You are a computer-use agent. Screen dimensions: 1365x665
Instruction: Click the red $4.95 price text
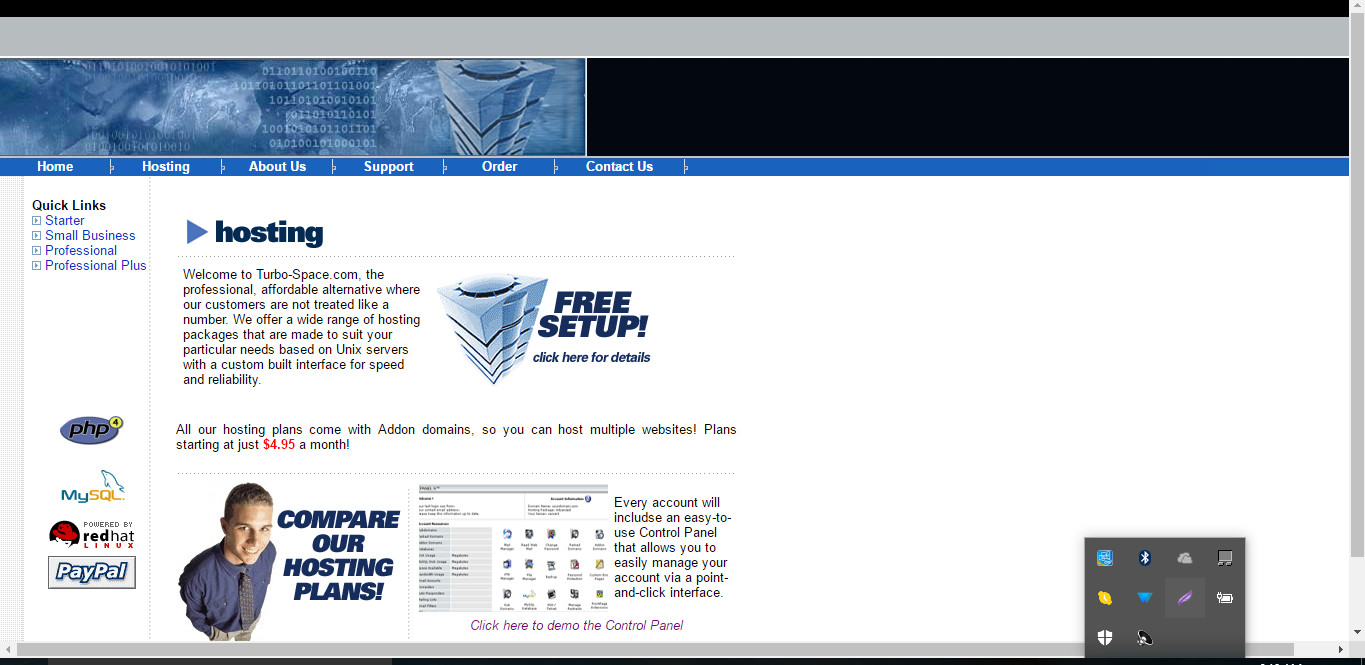(x=279, y=445)
